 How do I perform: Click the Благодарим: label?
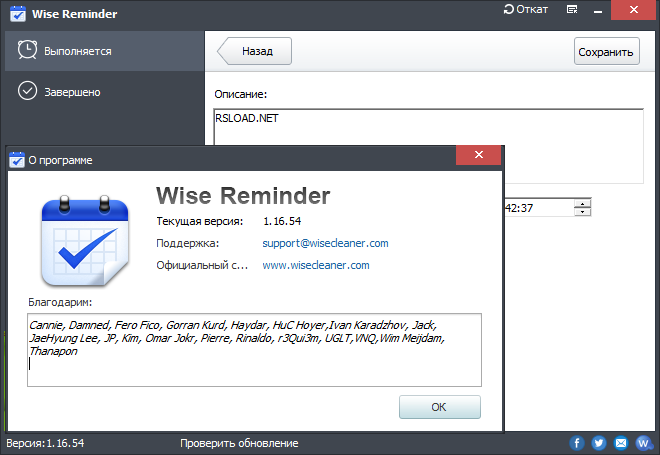[60, 302]
